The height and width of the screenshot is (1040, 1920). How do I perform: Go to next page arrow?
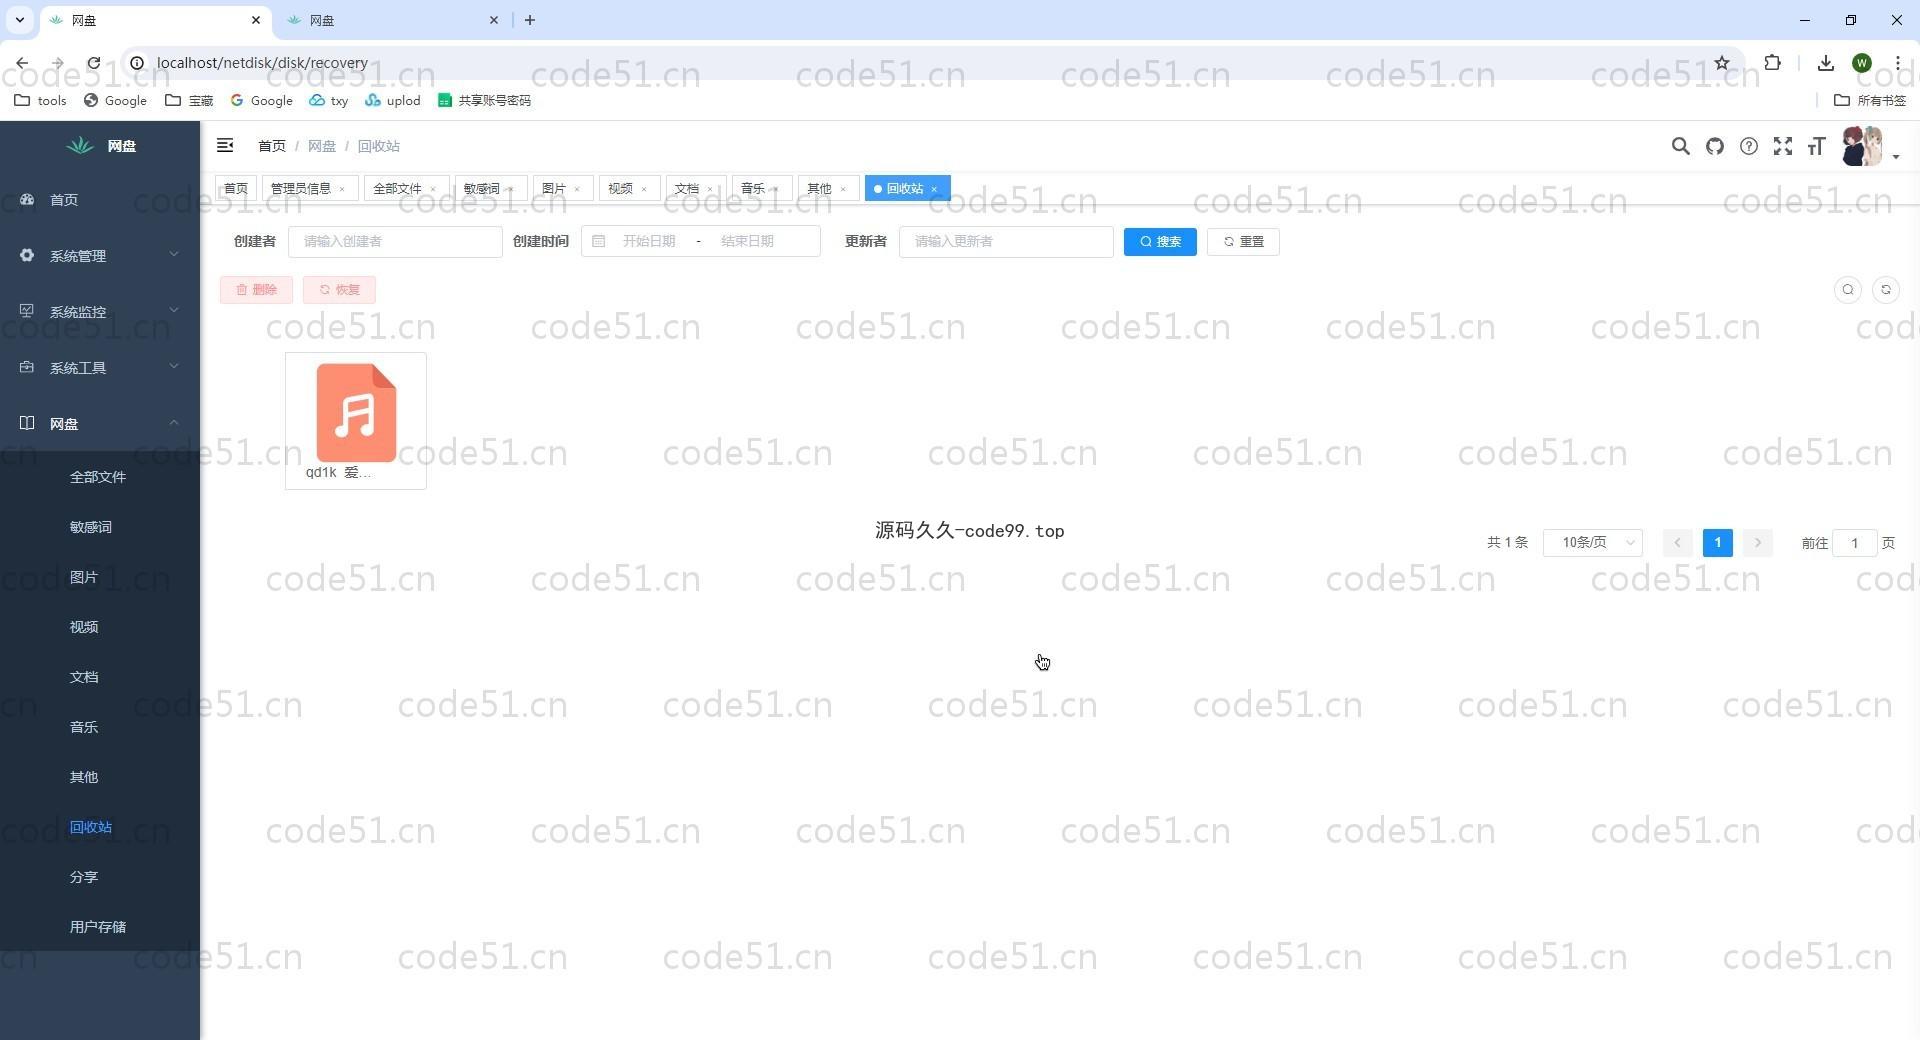pyautogui.click(x=1758, y=543)
